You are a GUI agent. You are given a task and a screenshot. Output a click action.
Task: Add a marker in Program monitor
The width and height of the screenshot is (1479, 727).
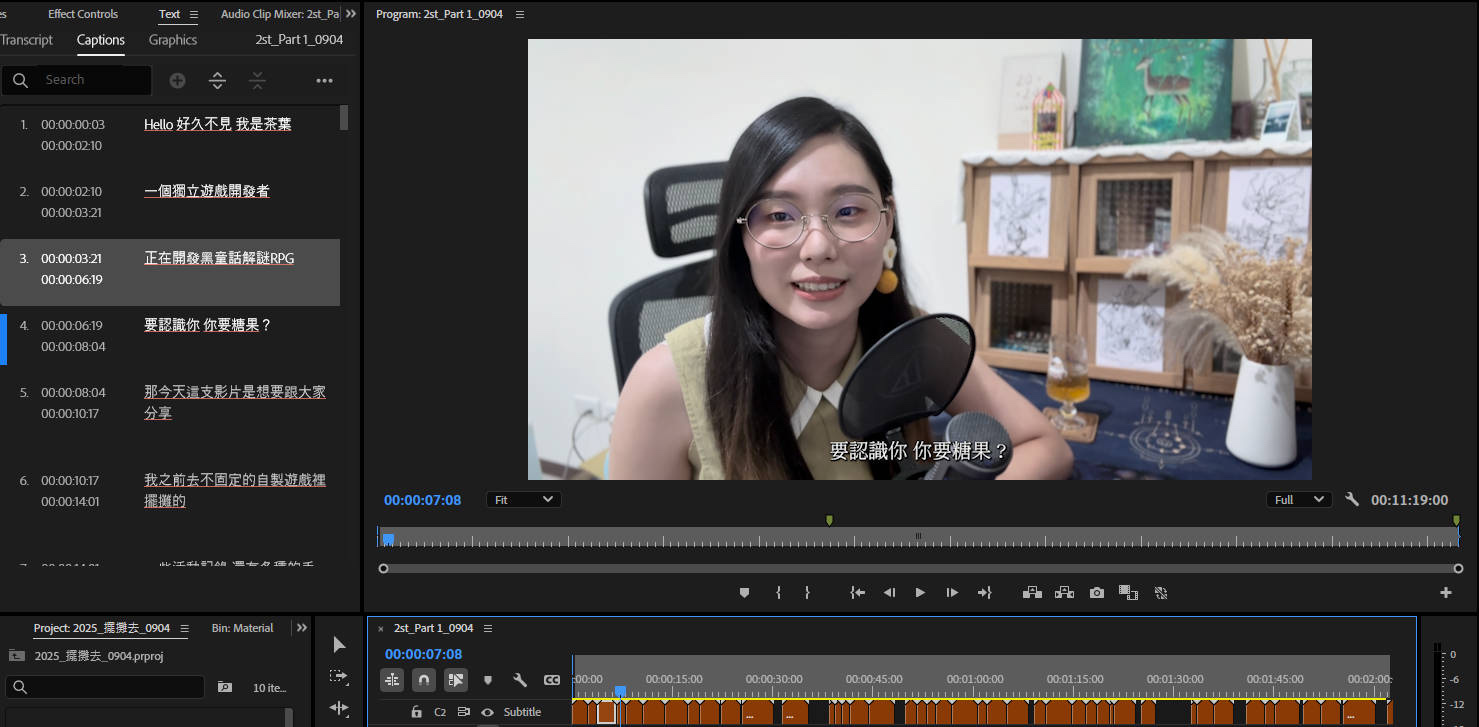pos(744,593)
